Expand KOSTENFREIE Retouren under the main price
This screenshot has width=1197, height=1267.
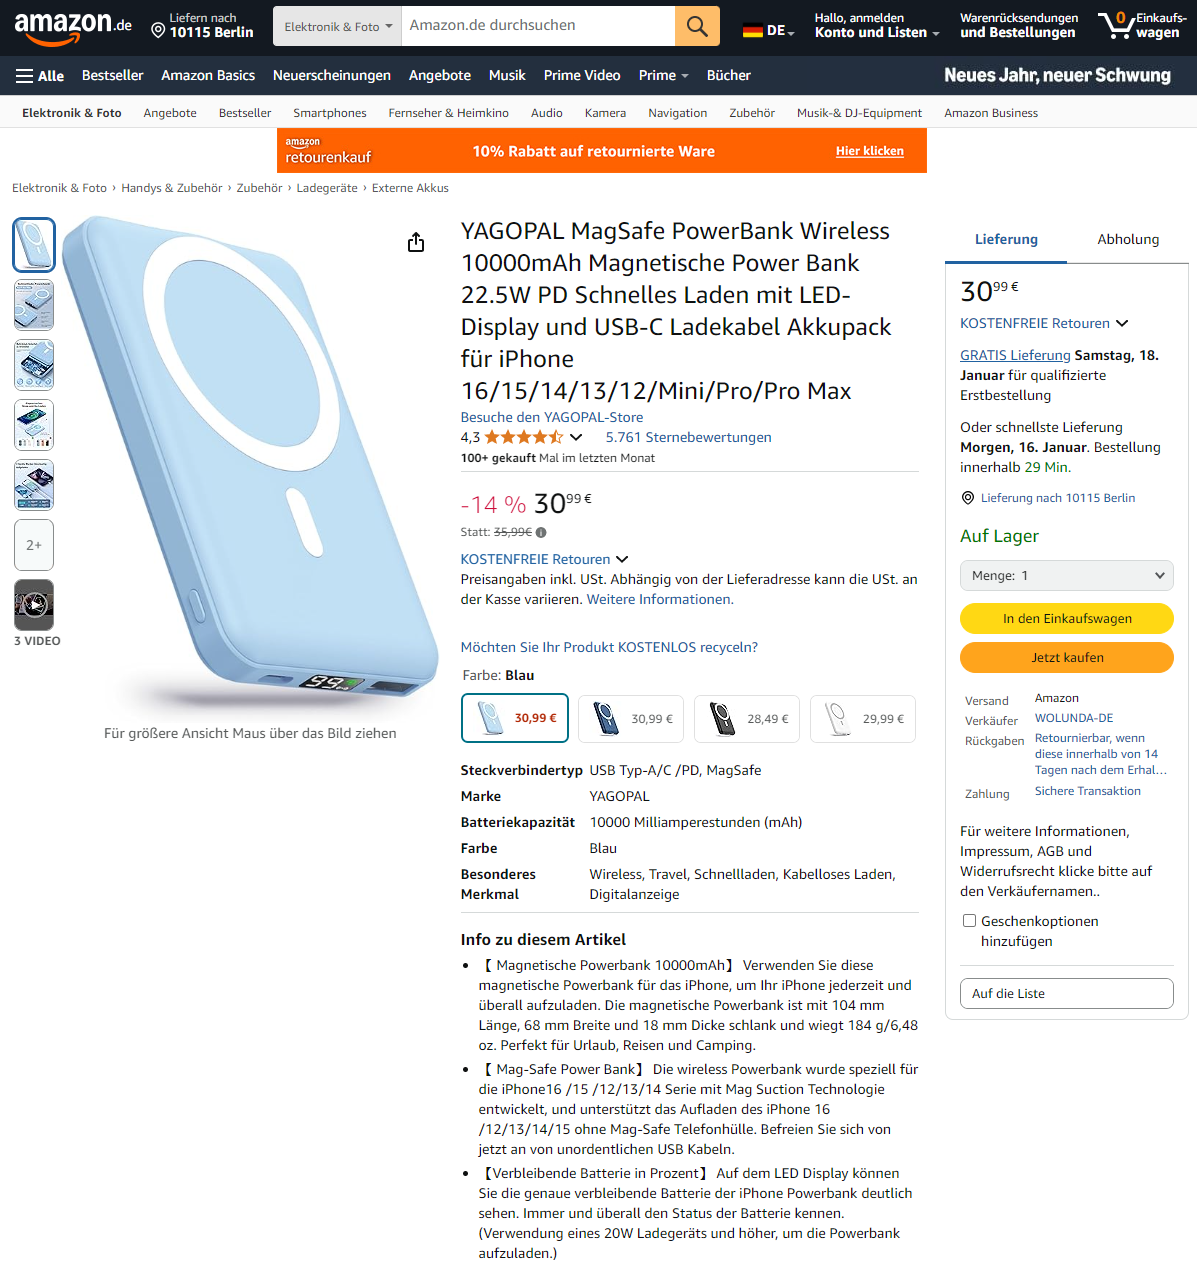(545, 560)
